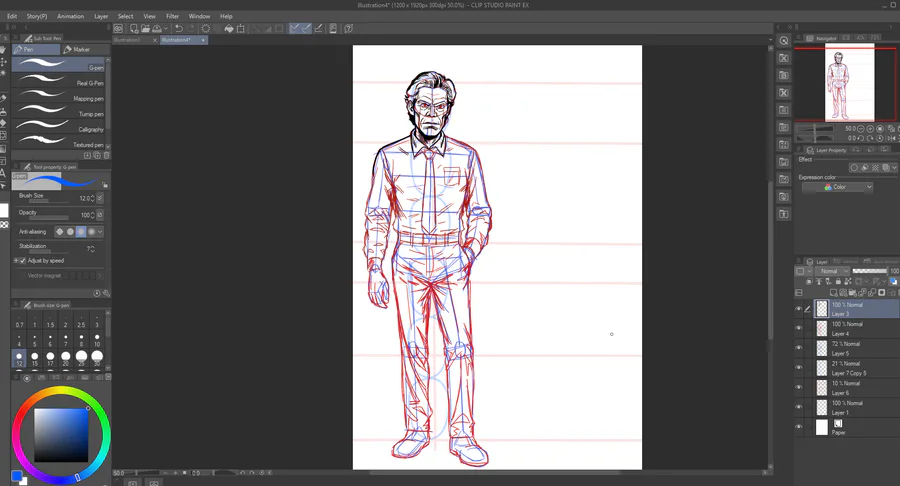Pick brush size 2.5 preset

click(81, 320)
